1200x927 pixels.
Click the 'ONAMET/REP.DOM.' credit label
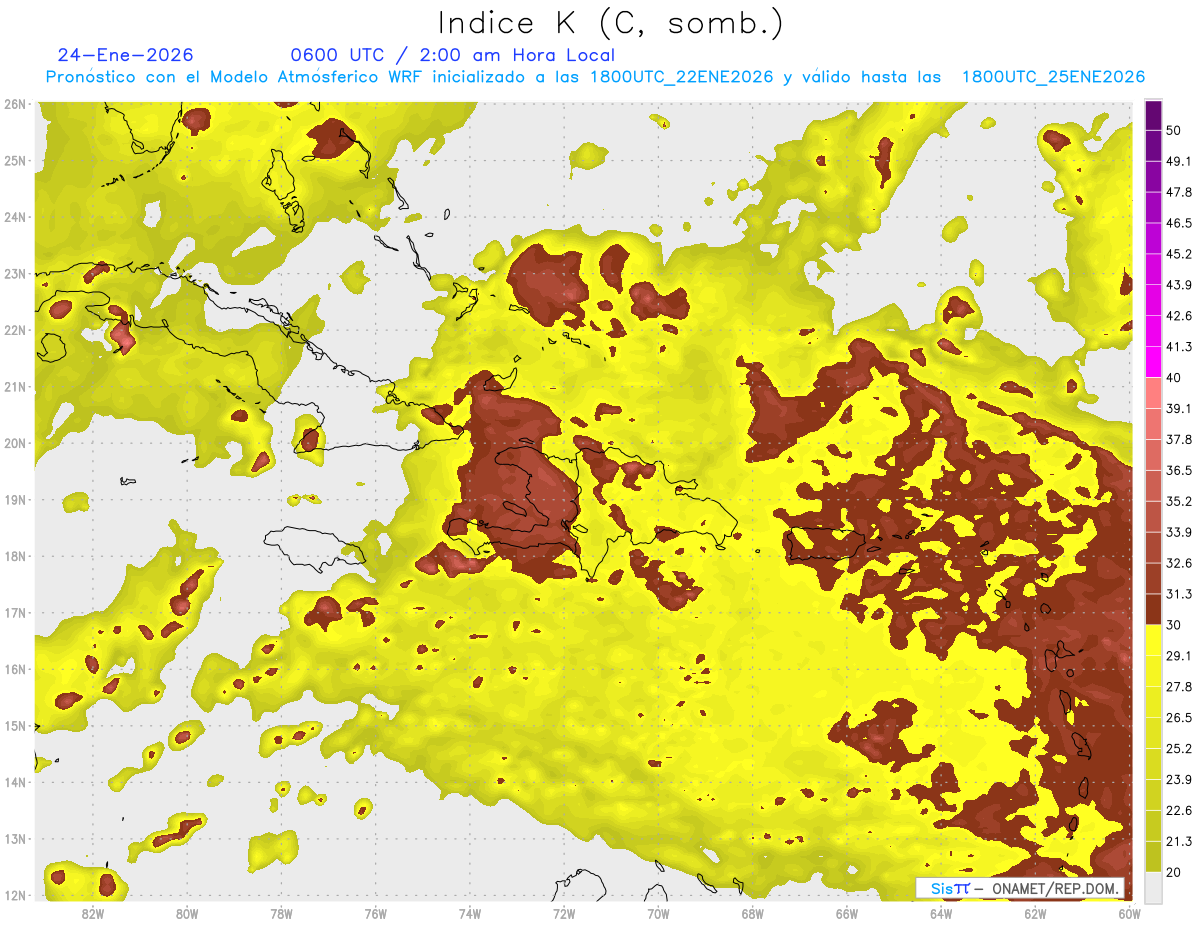[x=1056, y=888]
